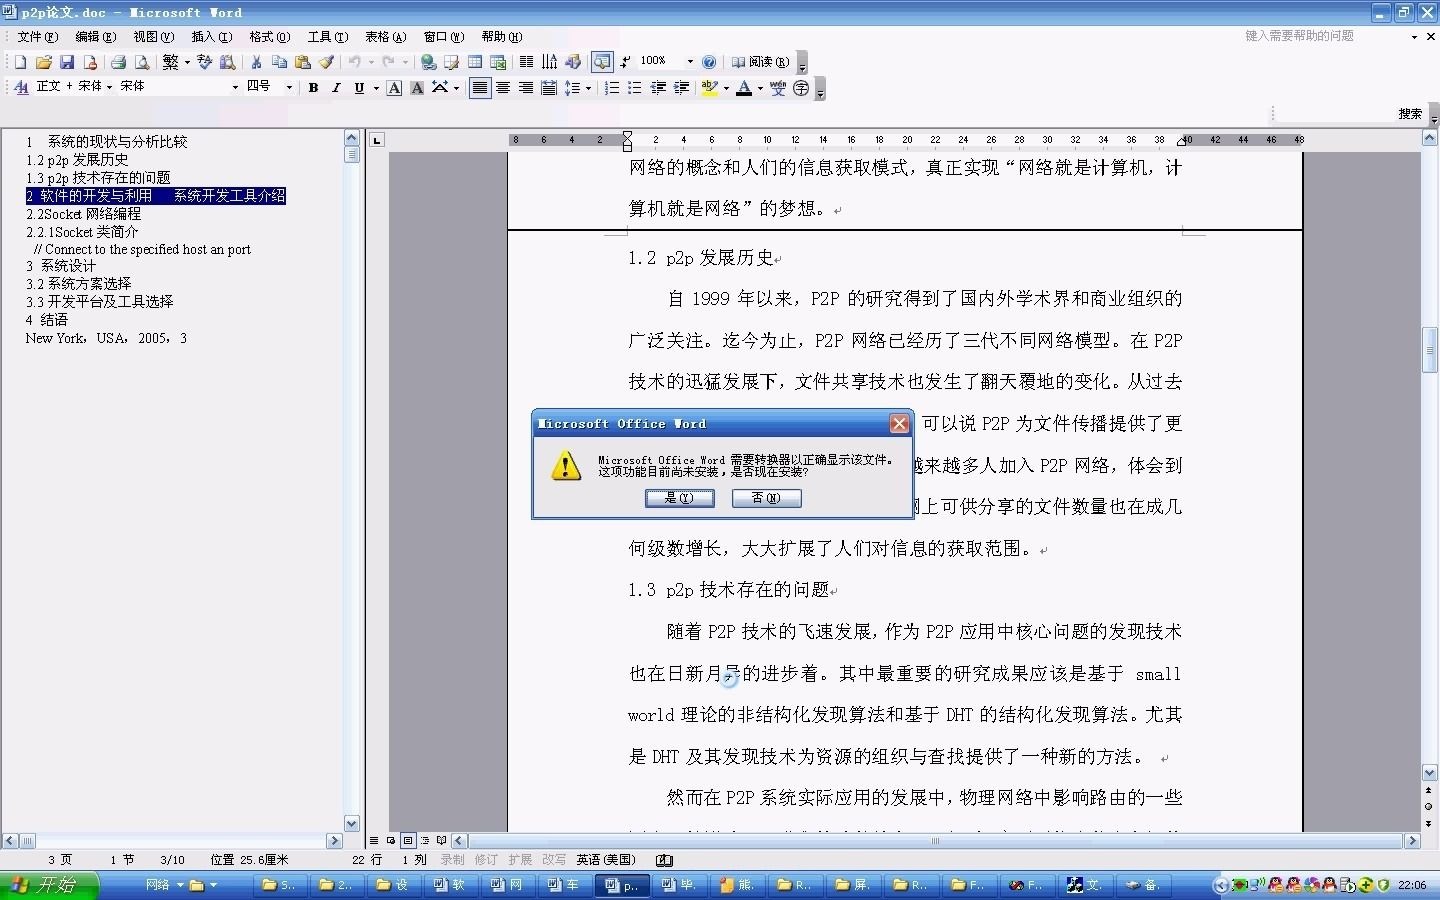Open the zoom level dropdown
Screen dimensions: 1440x900
click(688, 61)
